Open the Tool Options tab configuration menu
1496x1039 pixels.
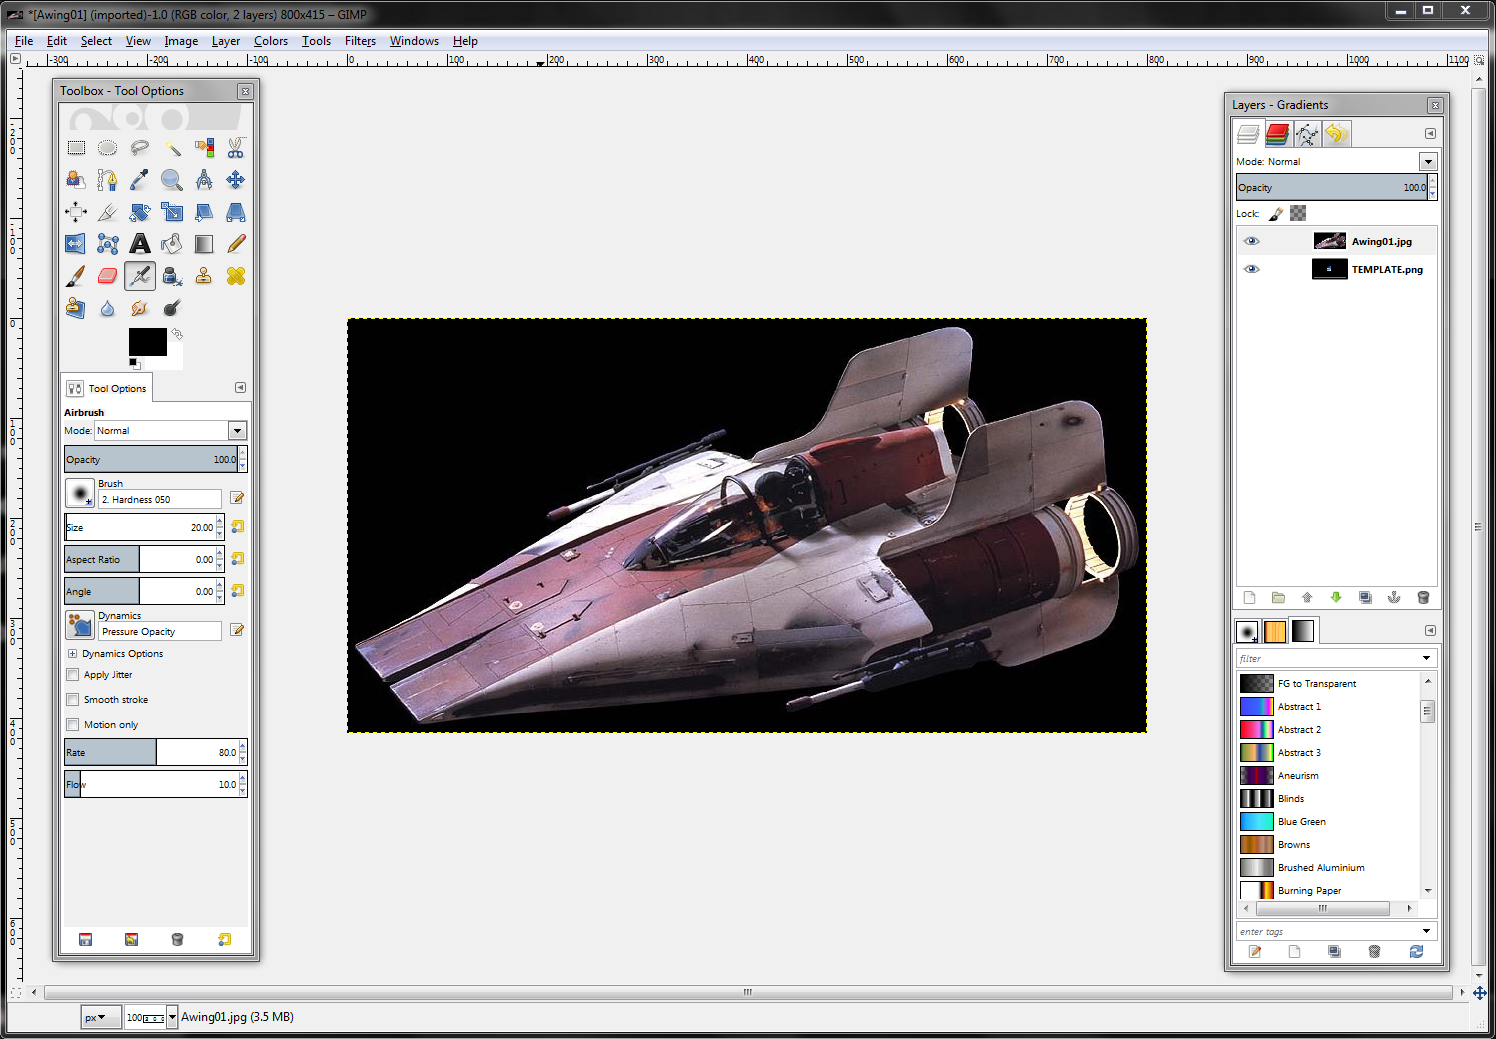click(x=240, y=388)
